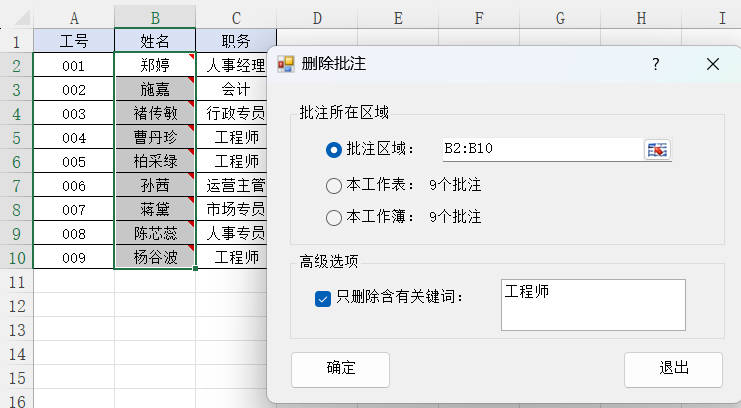Click row 12 header
The image size is (741, 408).
click(x=16, y=304)
